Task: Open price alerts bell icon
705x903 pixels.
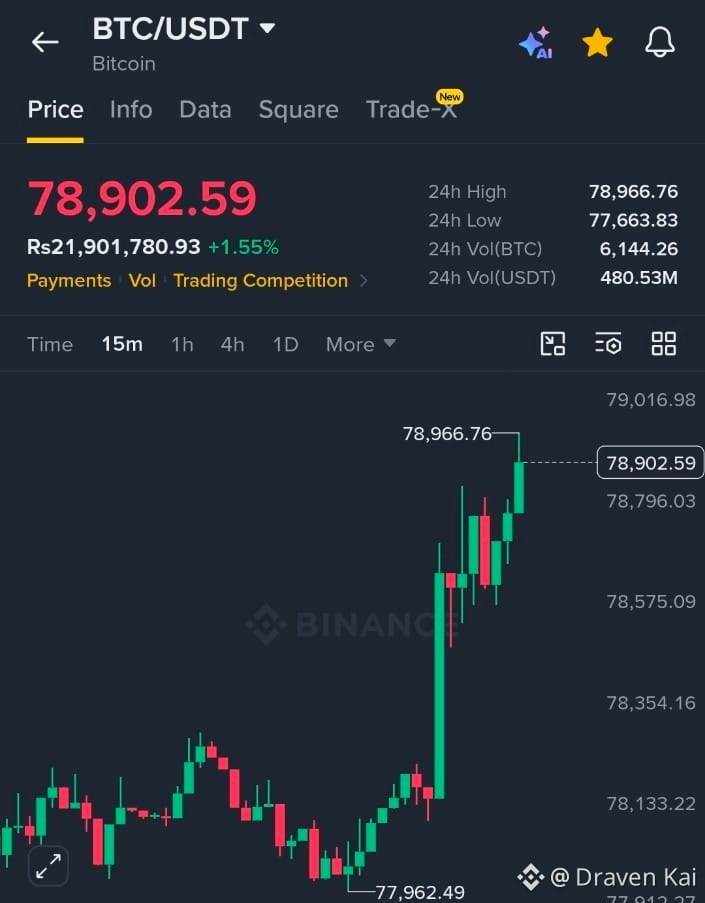Action: [659, 42]
